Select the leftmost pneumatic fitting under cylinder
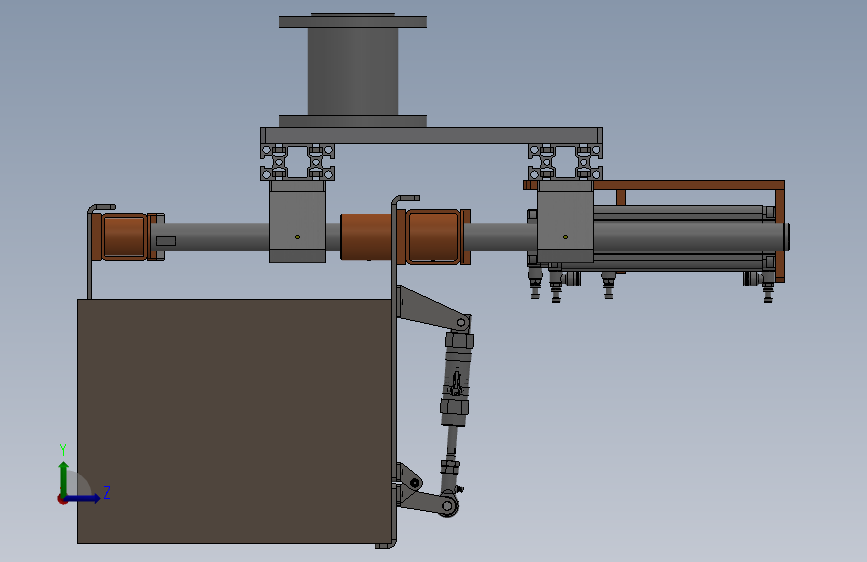Image resolution: width=867 pixels, height=562 pixels. [535, 283]
